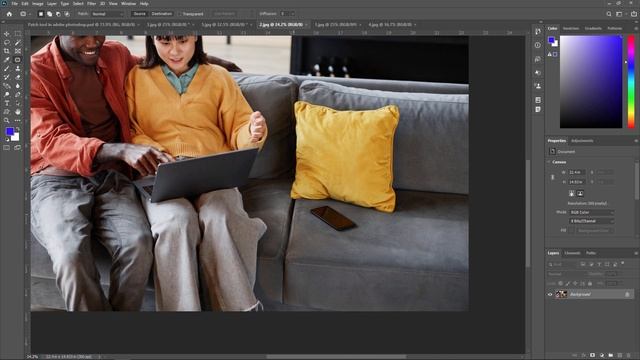Open the 8 Bits/Channel dropdown
The width and height of the screenshot is (640, 360).
tap(591, 221)
